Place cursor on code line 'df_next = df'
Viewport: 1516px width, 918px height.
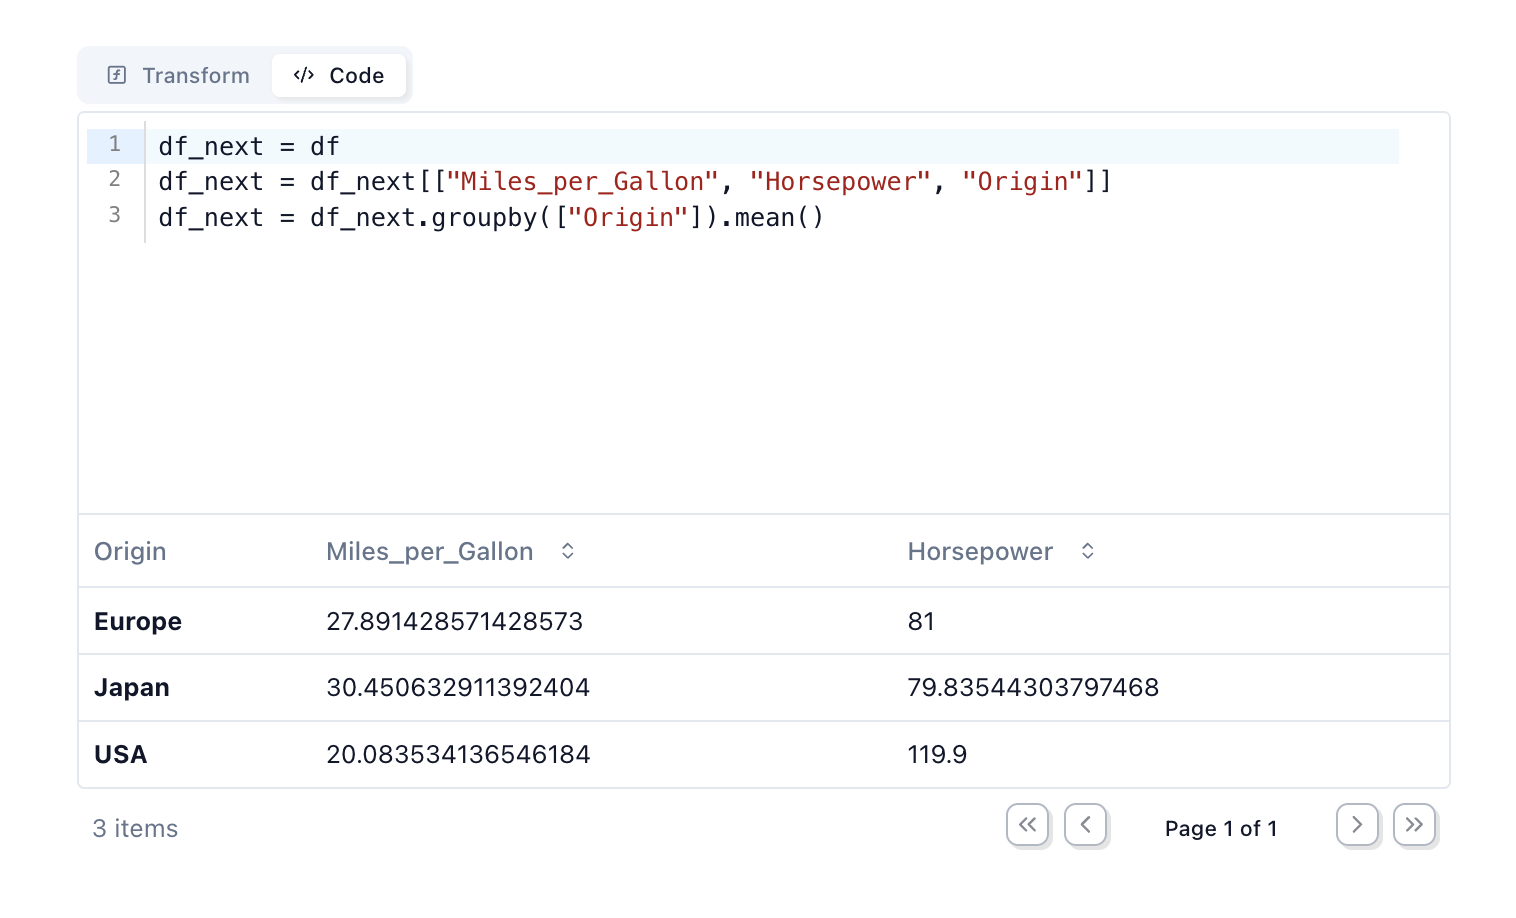(x=249, y=147)
